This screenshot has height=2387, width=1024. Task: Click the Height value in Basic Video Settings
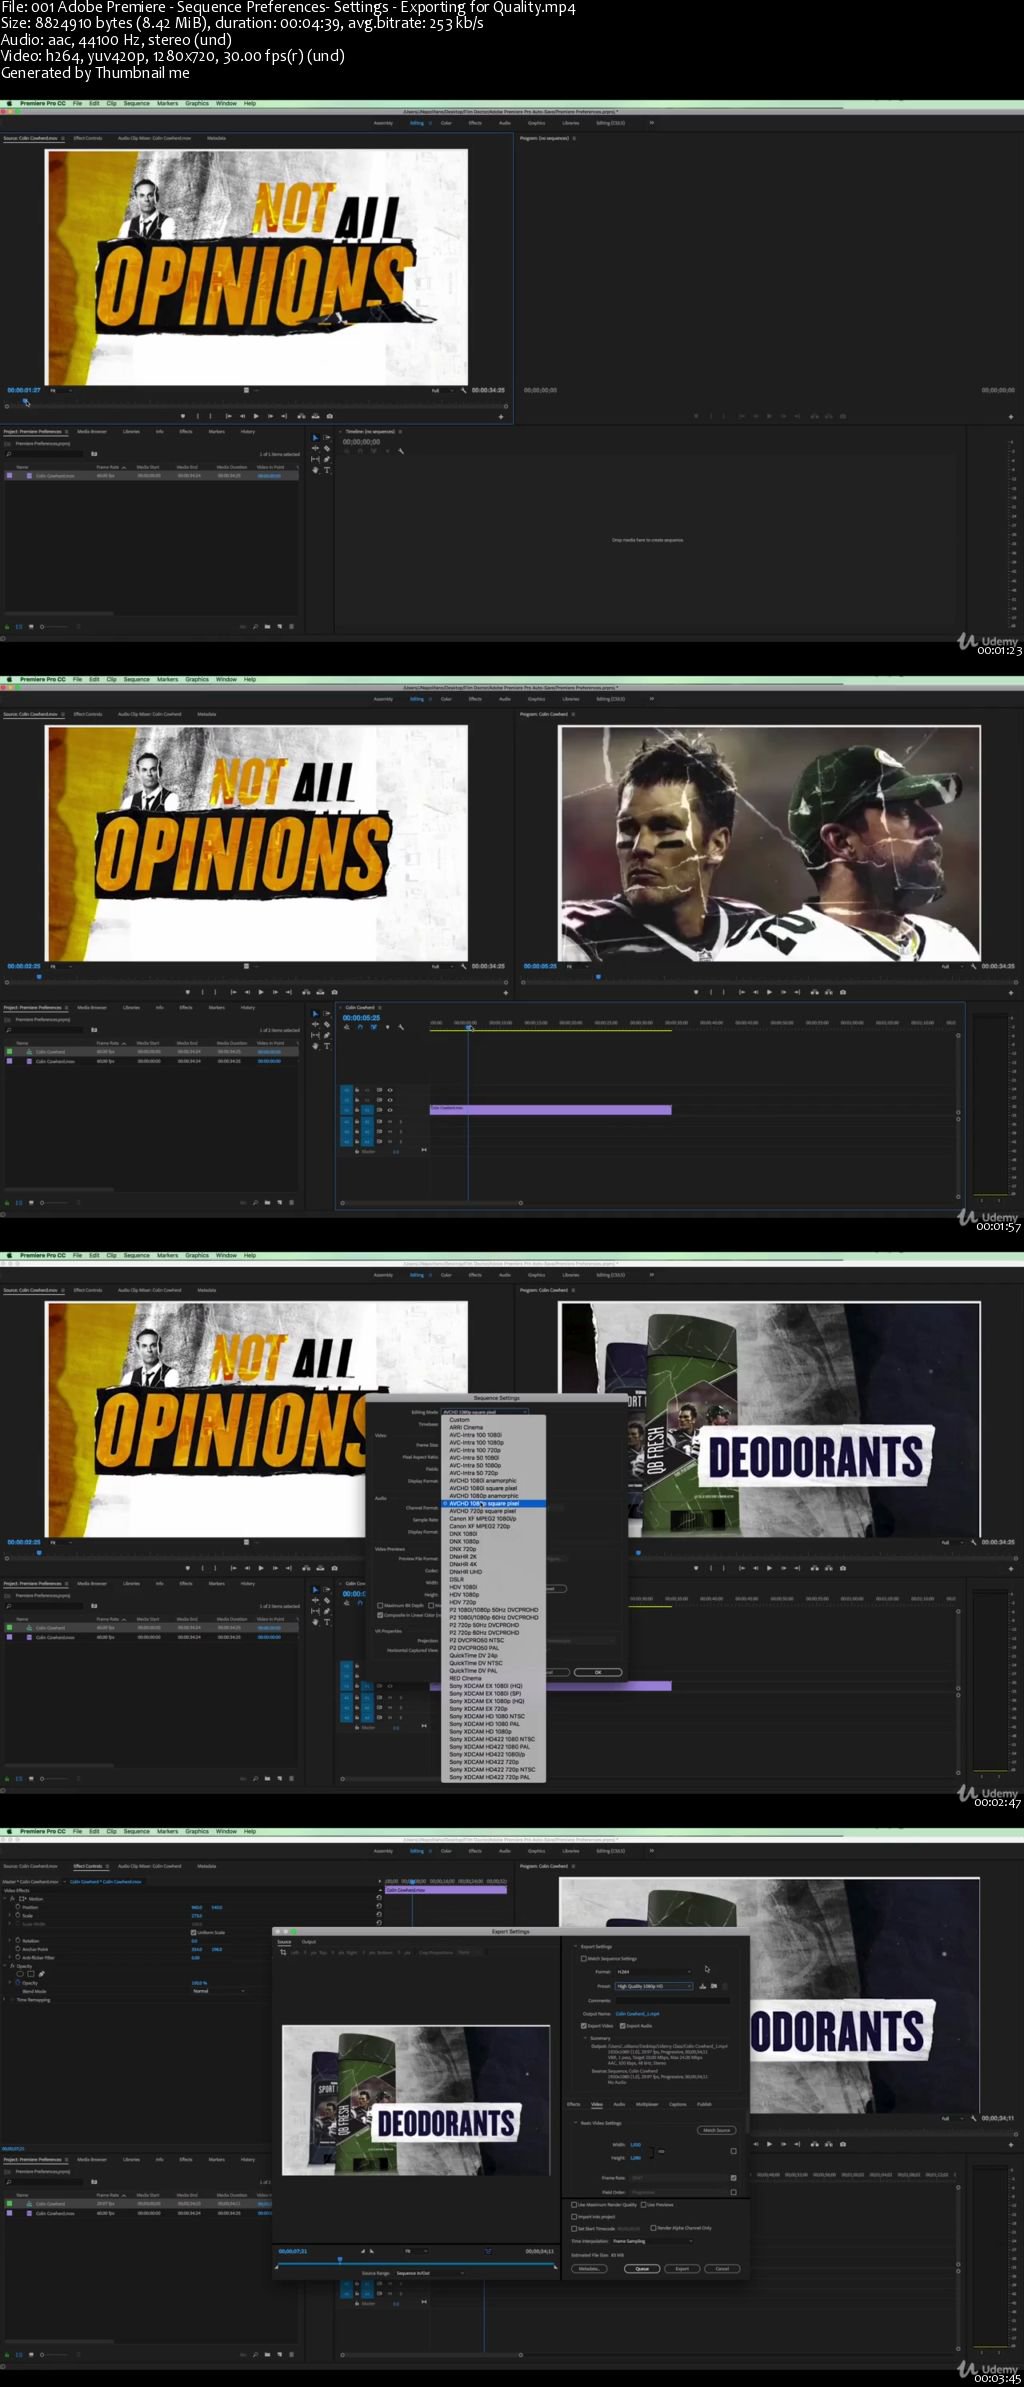click(635, 2158)
